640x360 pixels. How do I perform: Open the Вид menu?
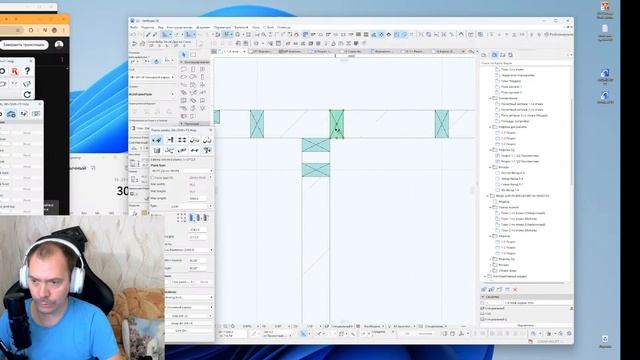point(160,27)
